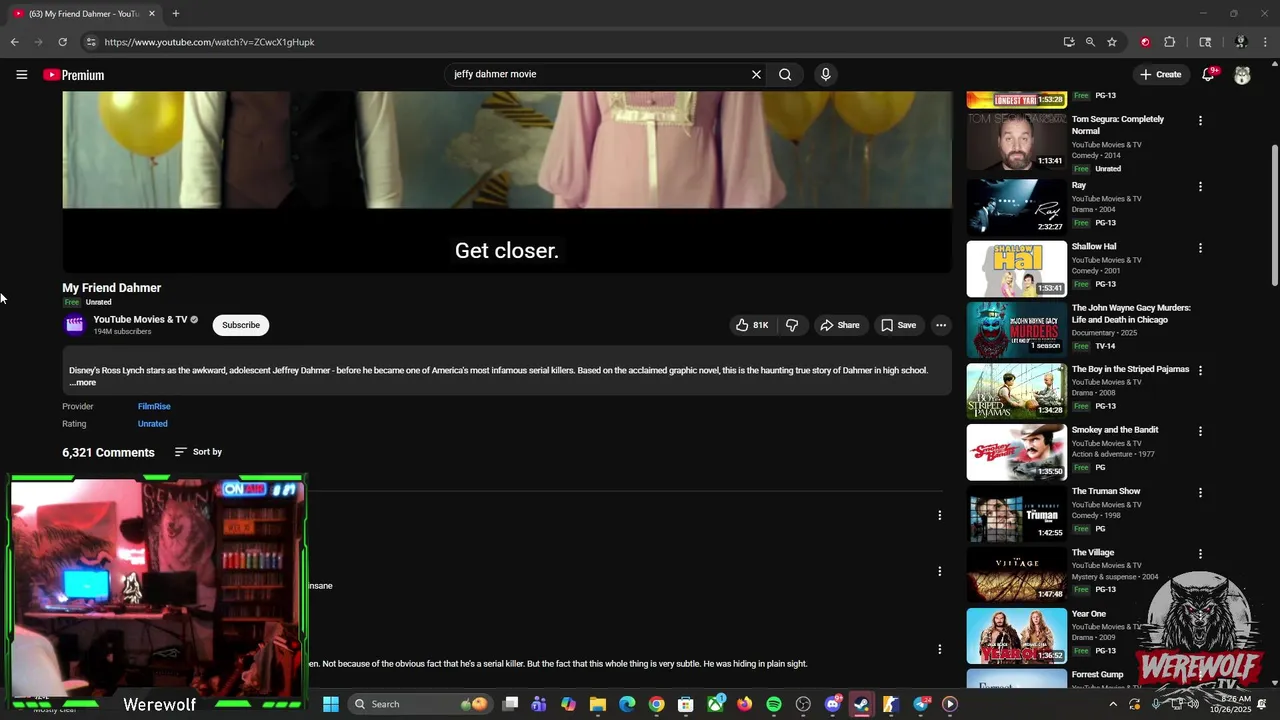Screen dimensions: 1280x720
Task: Open options for Tom Segura: Completely Normal
Action: click(x=1200, y=121)
